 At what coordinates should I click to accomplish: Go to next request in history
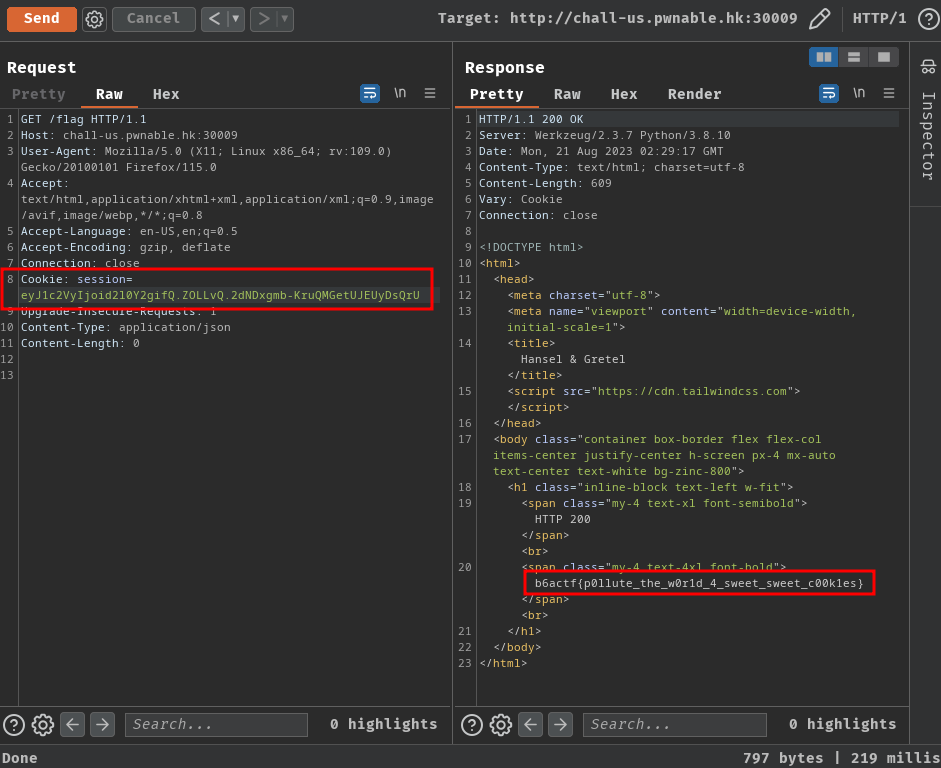pyautogui.click(x=263, y=19)
